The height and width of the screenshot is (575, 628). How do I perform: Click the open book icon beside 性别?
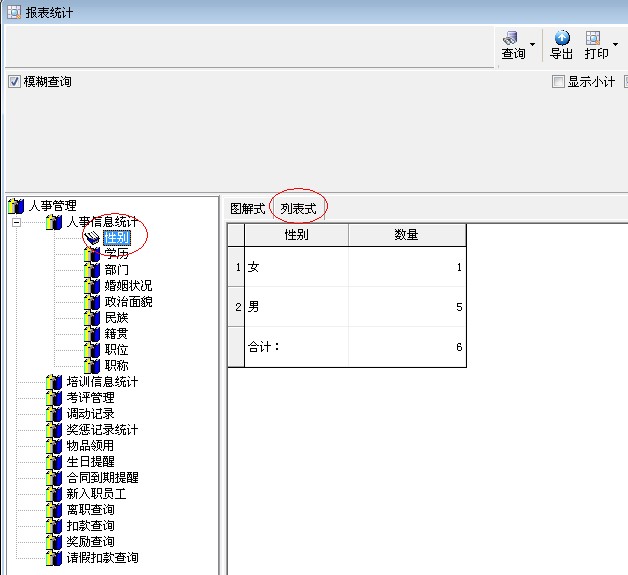coord(92,238)
